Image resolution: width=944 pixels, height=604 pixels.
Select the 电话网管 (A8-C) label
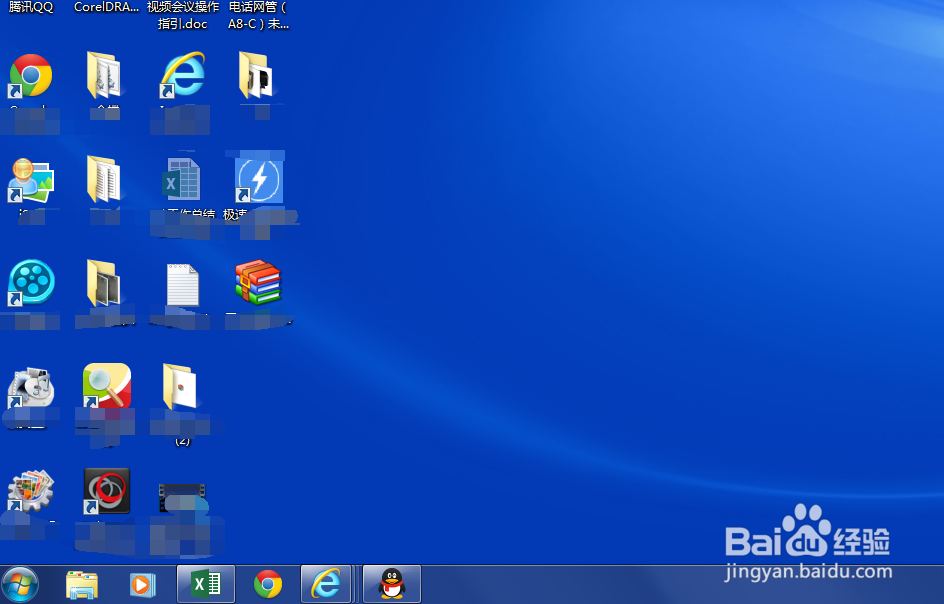point(258,15)
